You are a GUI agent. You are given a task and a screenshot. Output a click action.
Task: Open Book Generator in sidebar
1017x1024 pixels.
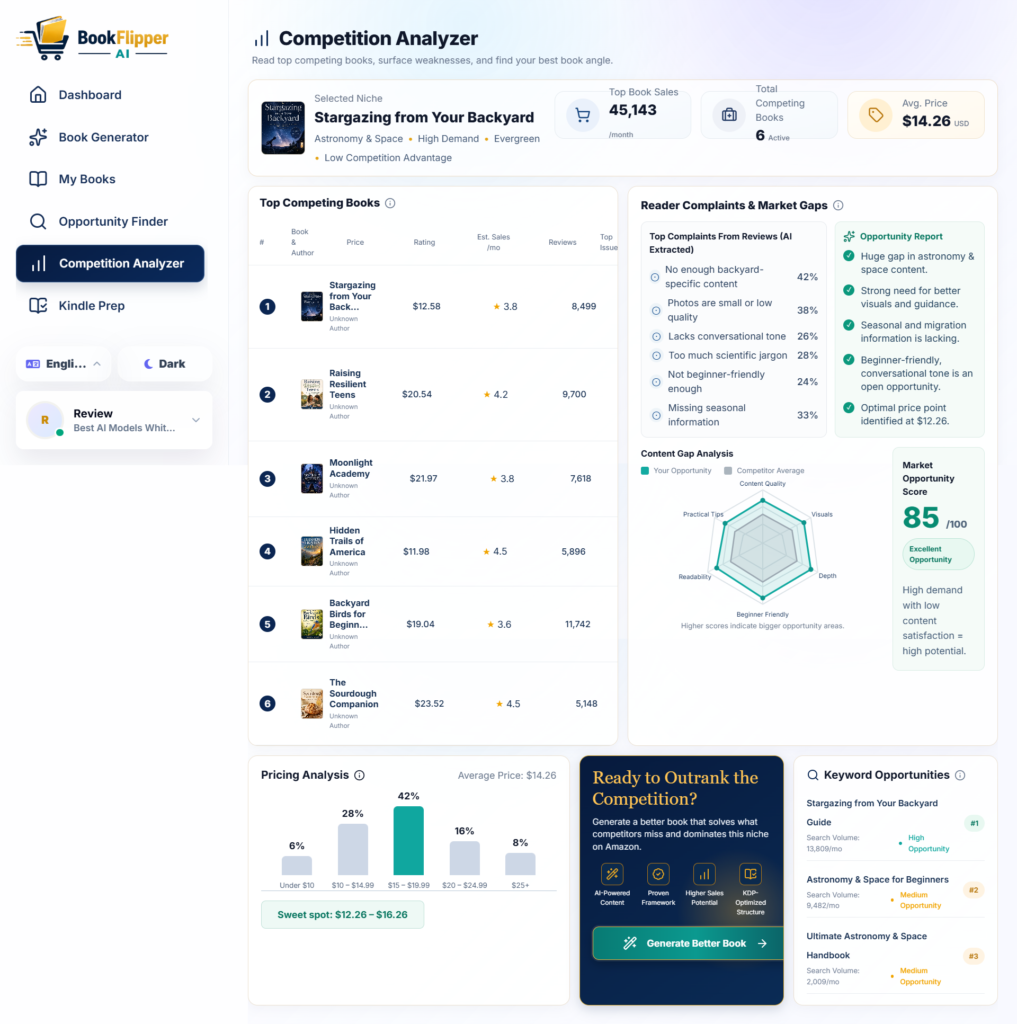(x=110, y=137)
